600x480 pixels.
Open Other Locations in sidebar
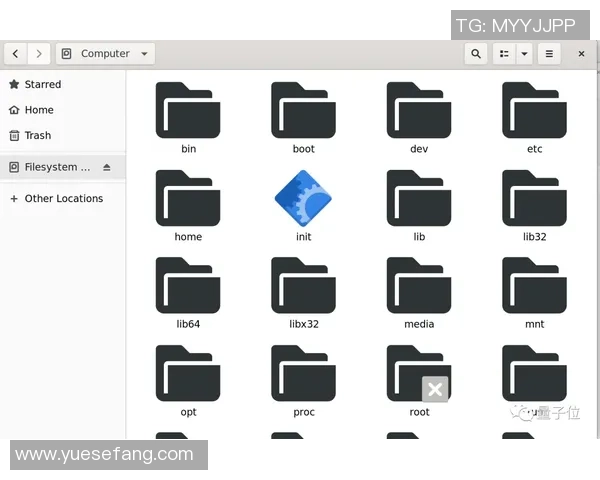tap(63, 199)
